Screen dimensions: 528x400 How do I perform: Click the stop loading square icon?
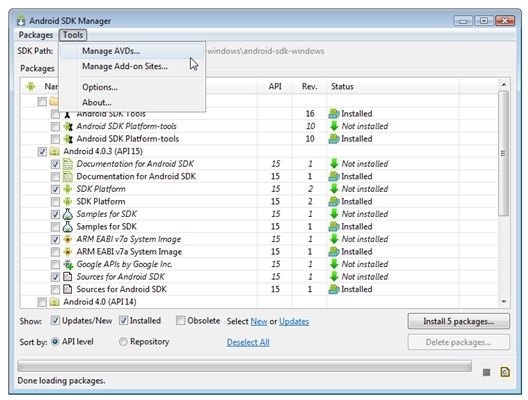tap(486, 372)
